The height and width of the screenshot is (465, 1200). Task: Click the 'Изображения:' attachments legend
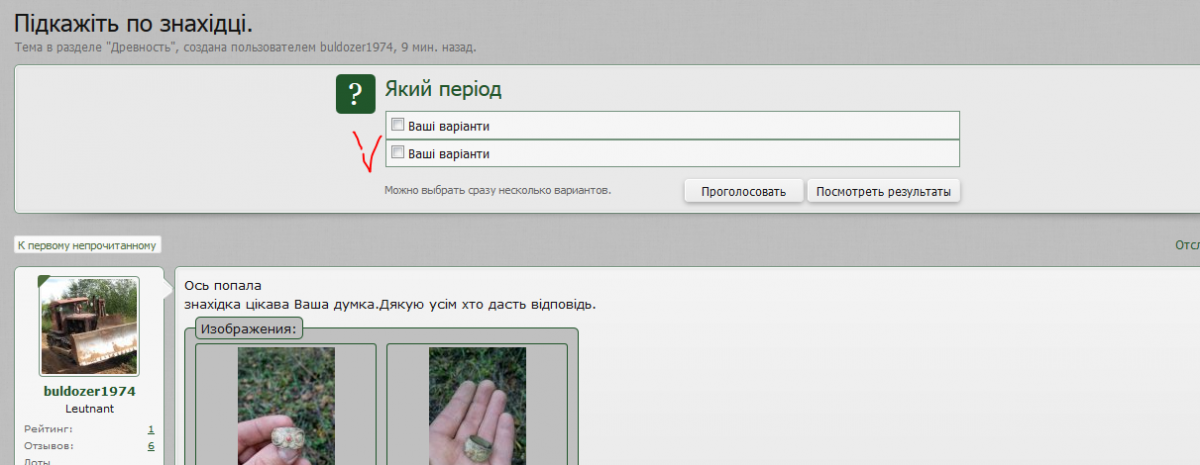(x=248, y=328)
